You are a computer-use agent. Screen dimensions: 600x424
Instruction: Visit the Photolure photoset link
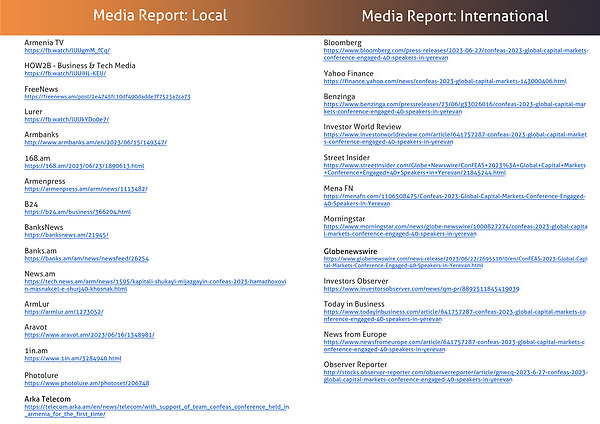[87, 383]
